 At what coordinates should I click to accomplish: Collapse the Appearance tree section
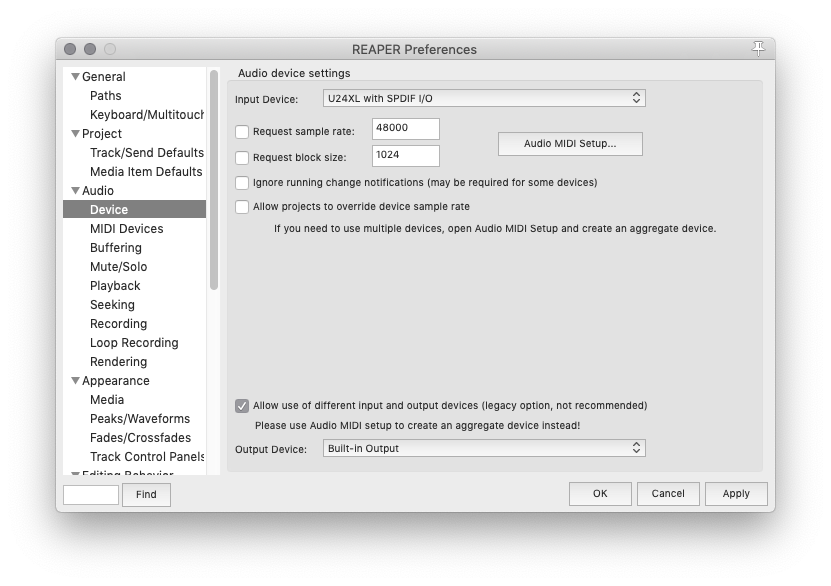coord(75,381)
